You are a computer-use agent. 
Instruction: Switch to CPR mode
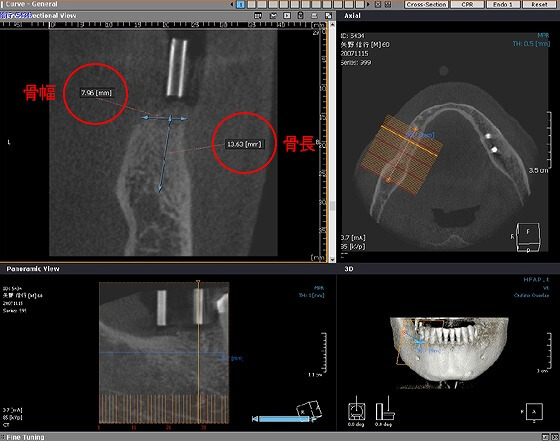(467, 4)
